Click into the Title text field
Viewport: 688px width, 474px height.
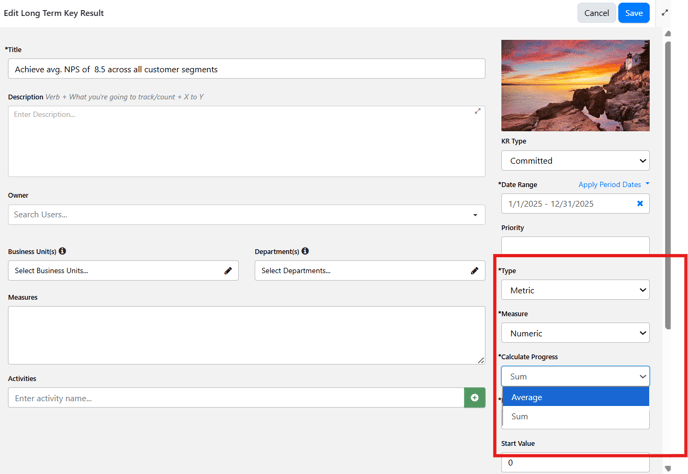(x=247, y=69)
